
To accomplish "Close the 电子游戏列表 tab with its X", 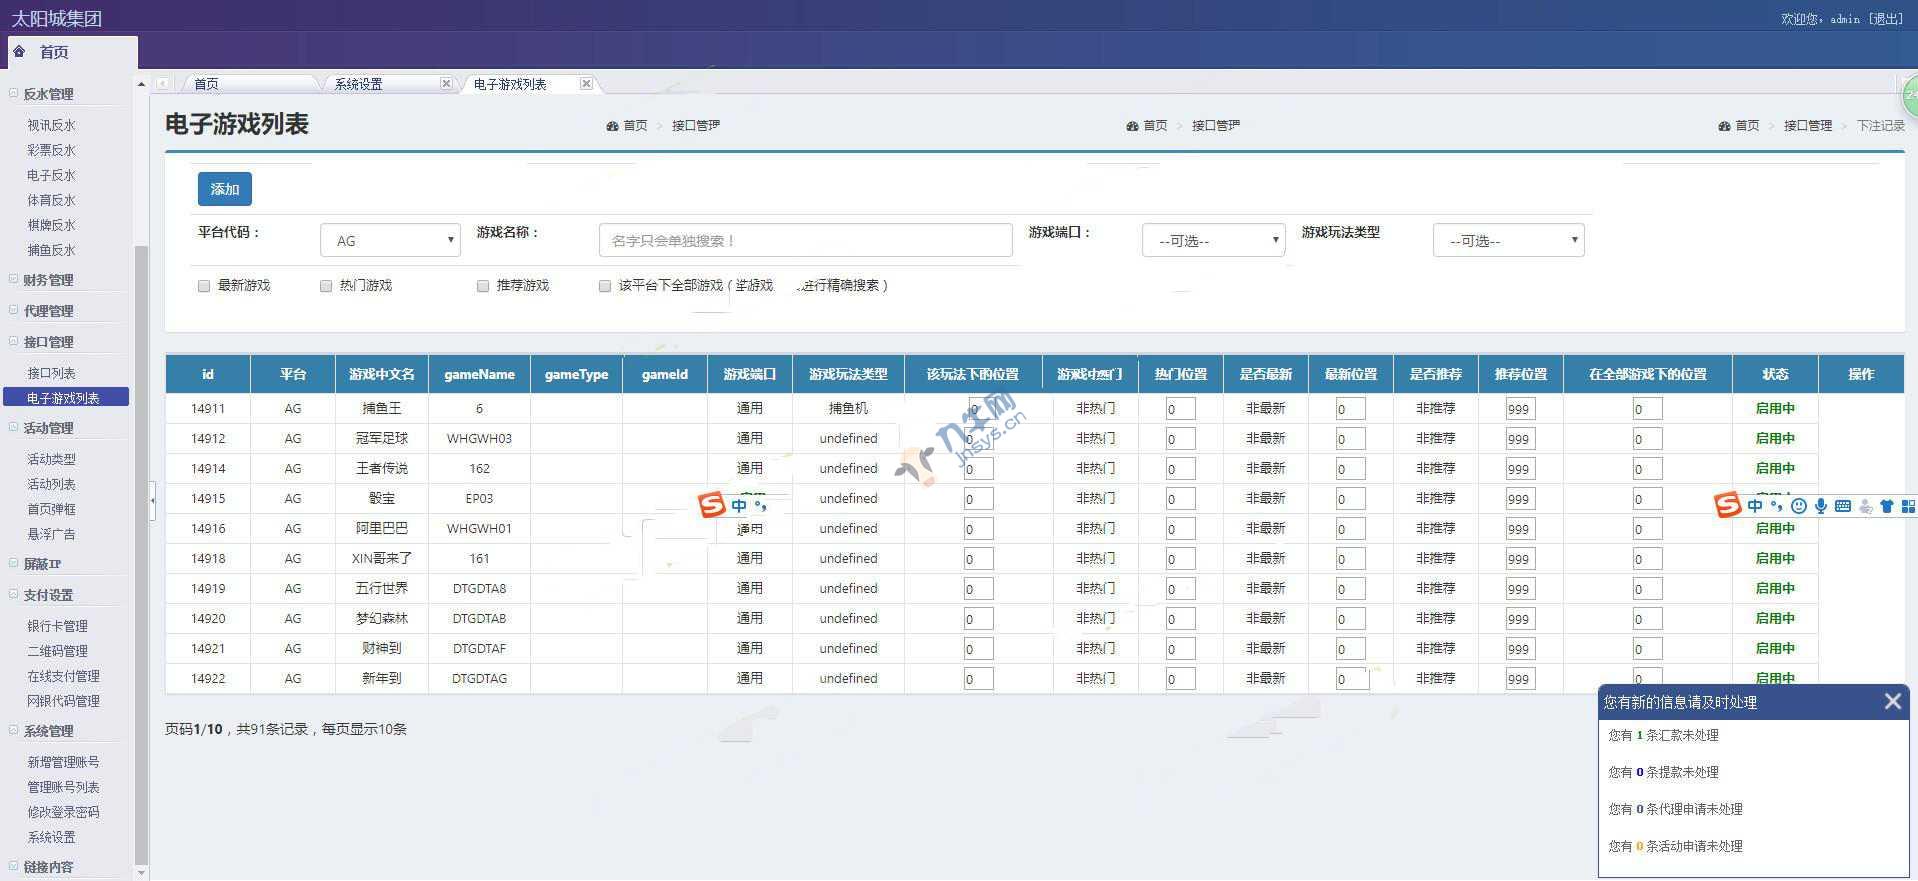I will (x=586, y=84).
